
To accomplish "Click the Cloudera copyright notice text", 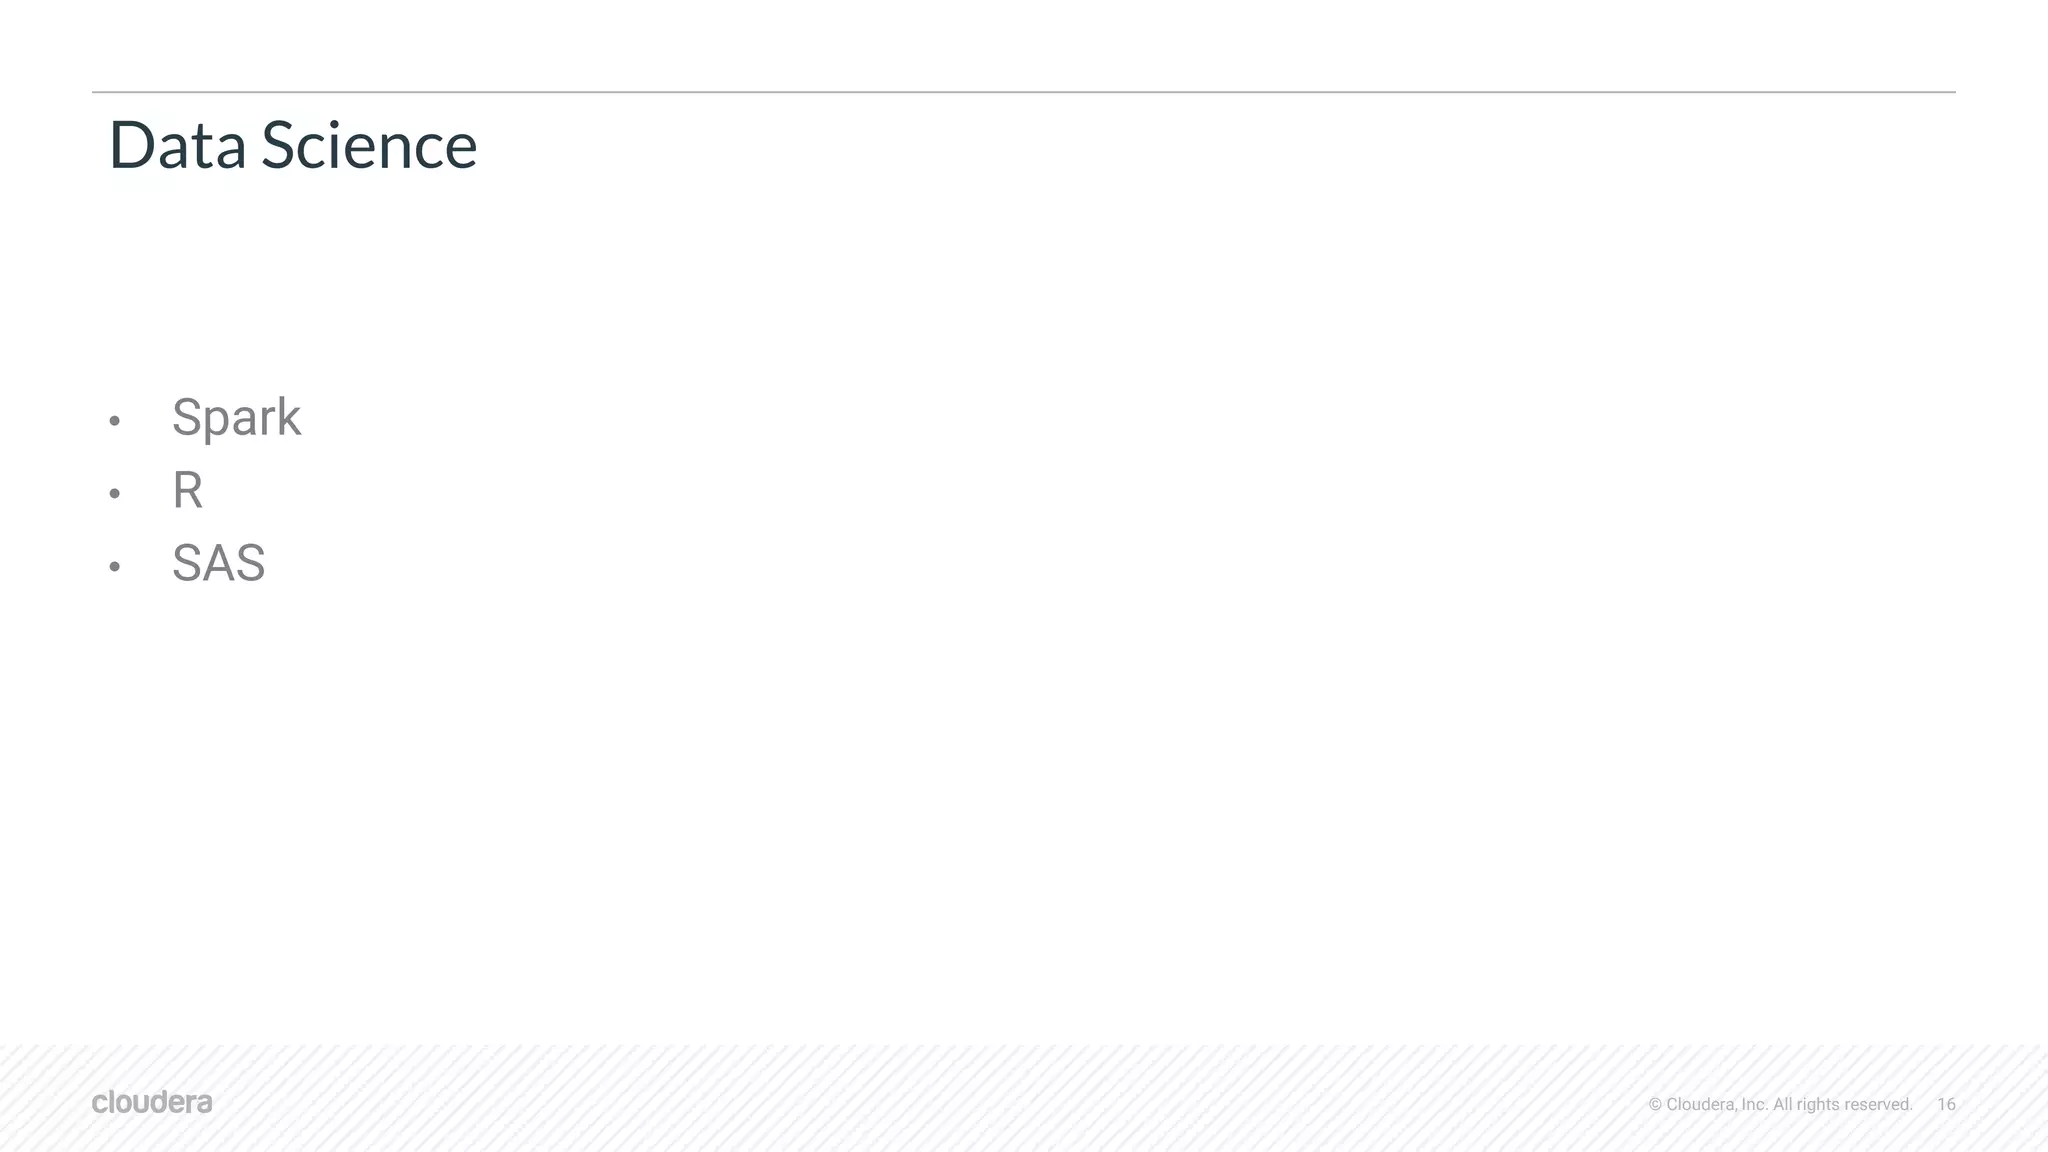I will 1780,1104.
